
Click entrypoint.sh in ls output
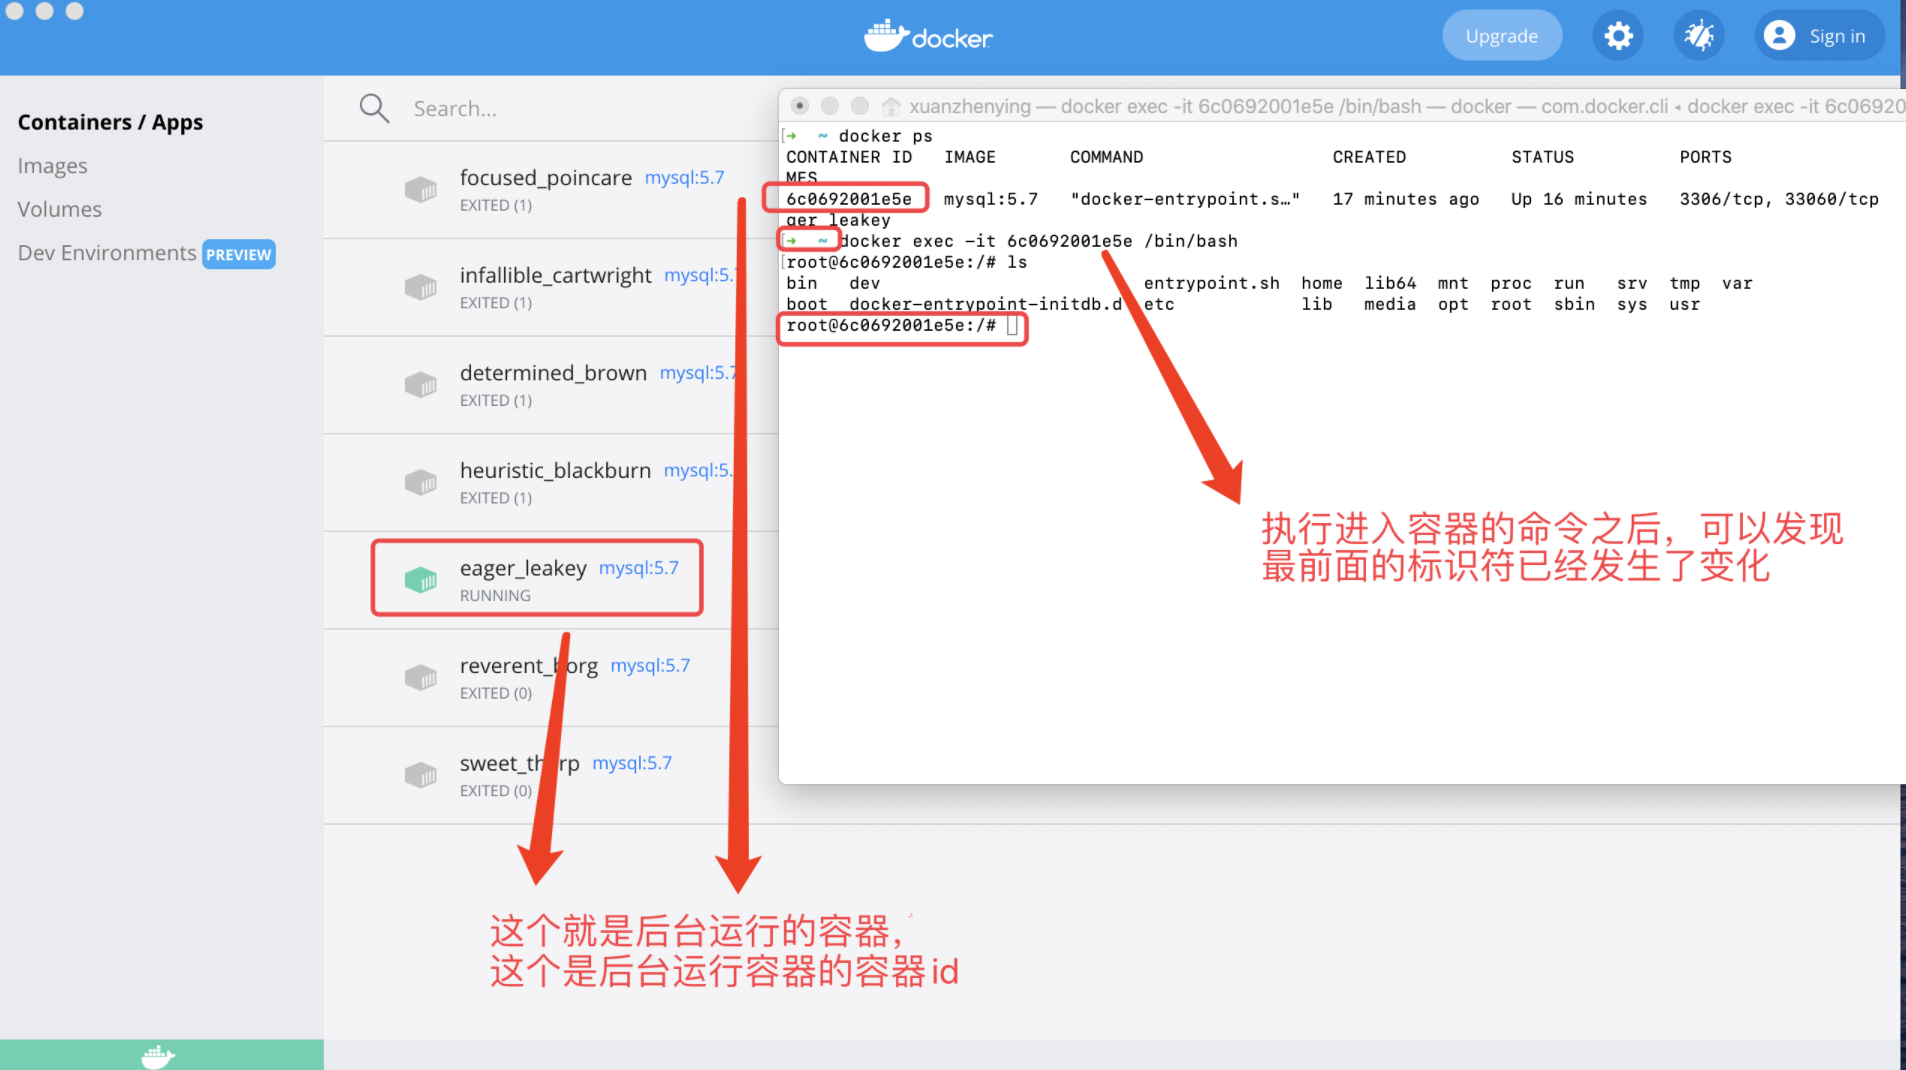tap(1211, 283)
